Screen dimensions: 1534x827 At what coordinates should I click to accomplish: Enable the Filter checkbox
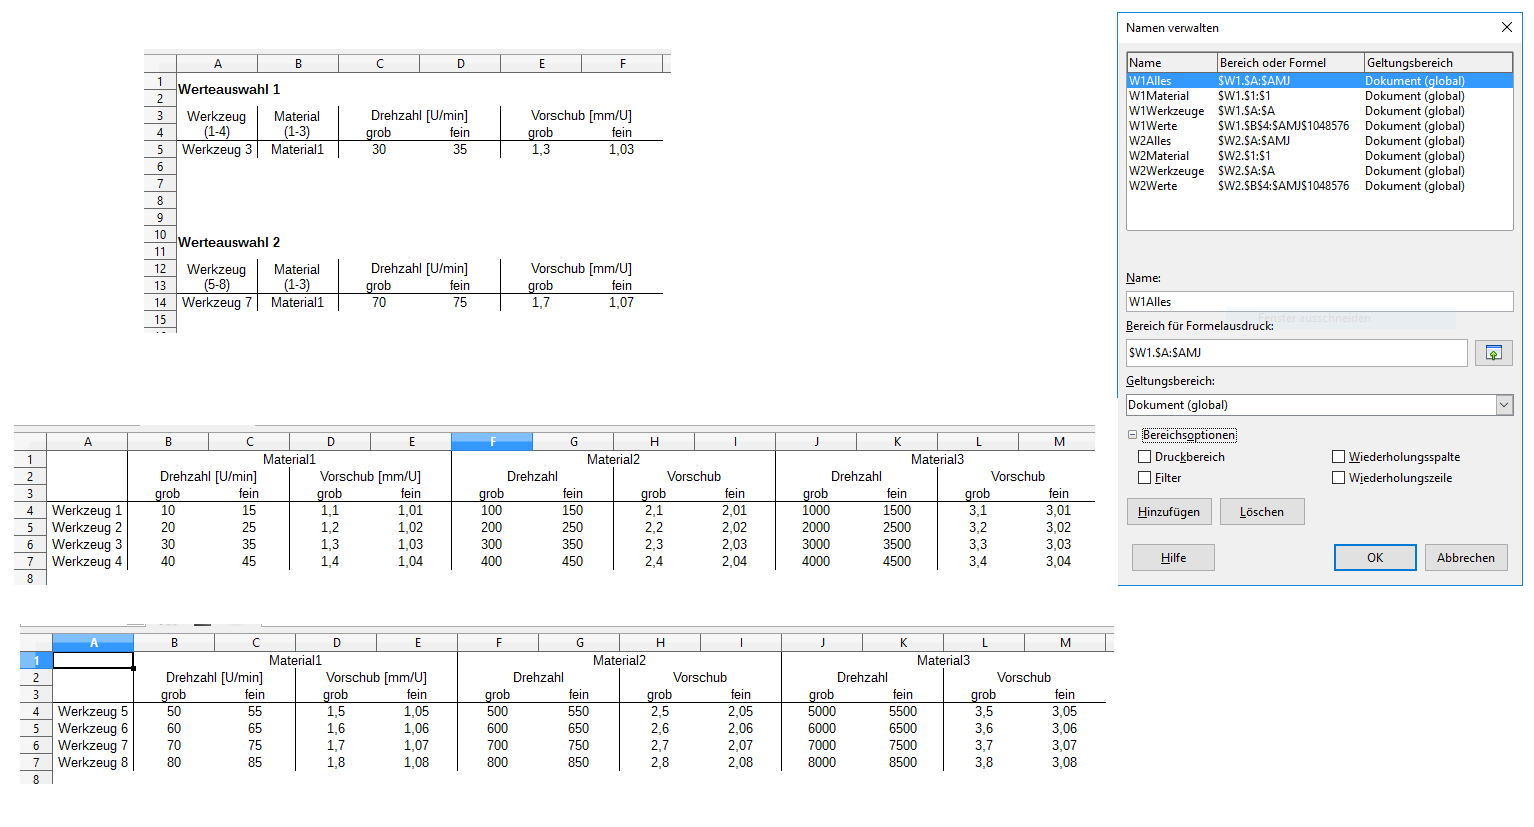click(1144, 477)
